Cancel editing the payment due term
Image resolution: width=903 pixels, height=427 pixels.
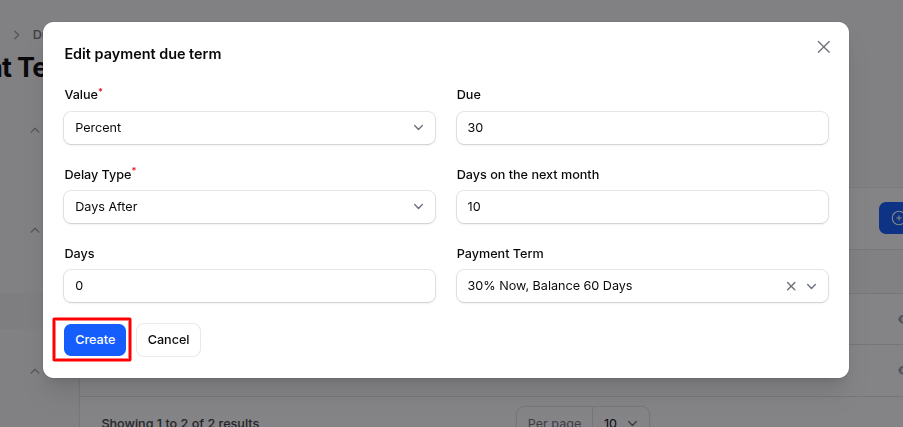tap(168, 340)
